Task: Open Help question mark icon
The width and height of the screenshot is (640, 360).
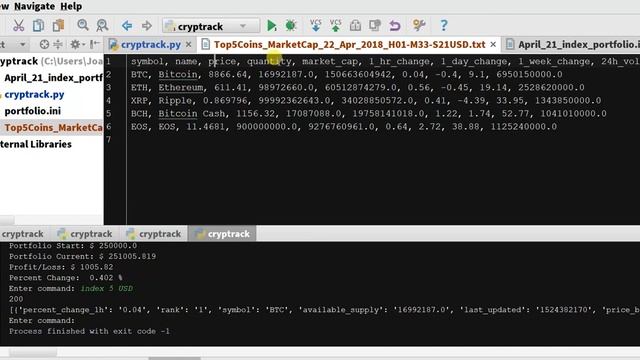Action: [x=444, y=25]
